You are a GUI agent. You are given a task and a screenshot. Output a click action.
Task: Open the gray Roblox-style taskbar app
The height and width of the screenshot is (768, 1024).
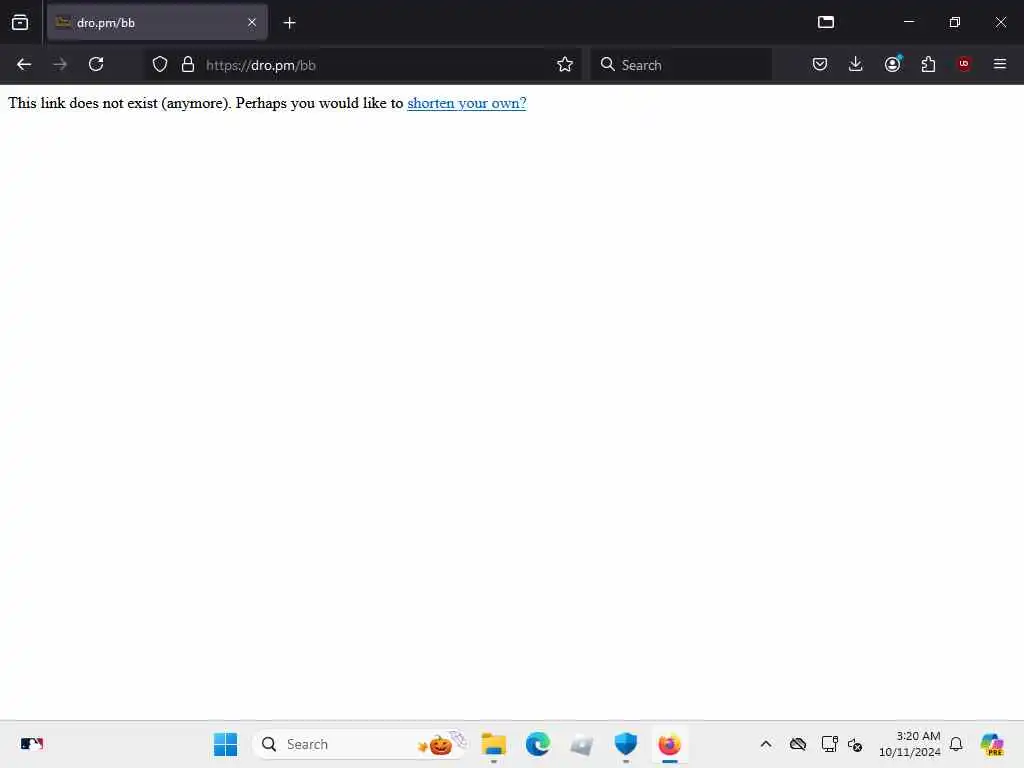click(581, 744)
